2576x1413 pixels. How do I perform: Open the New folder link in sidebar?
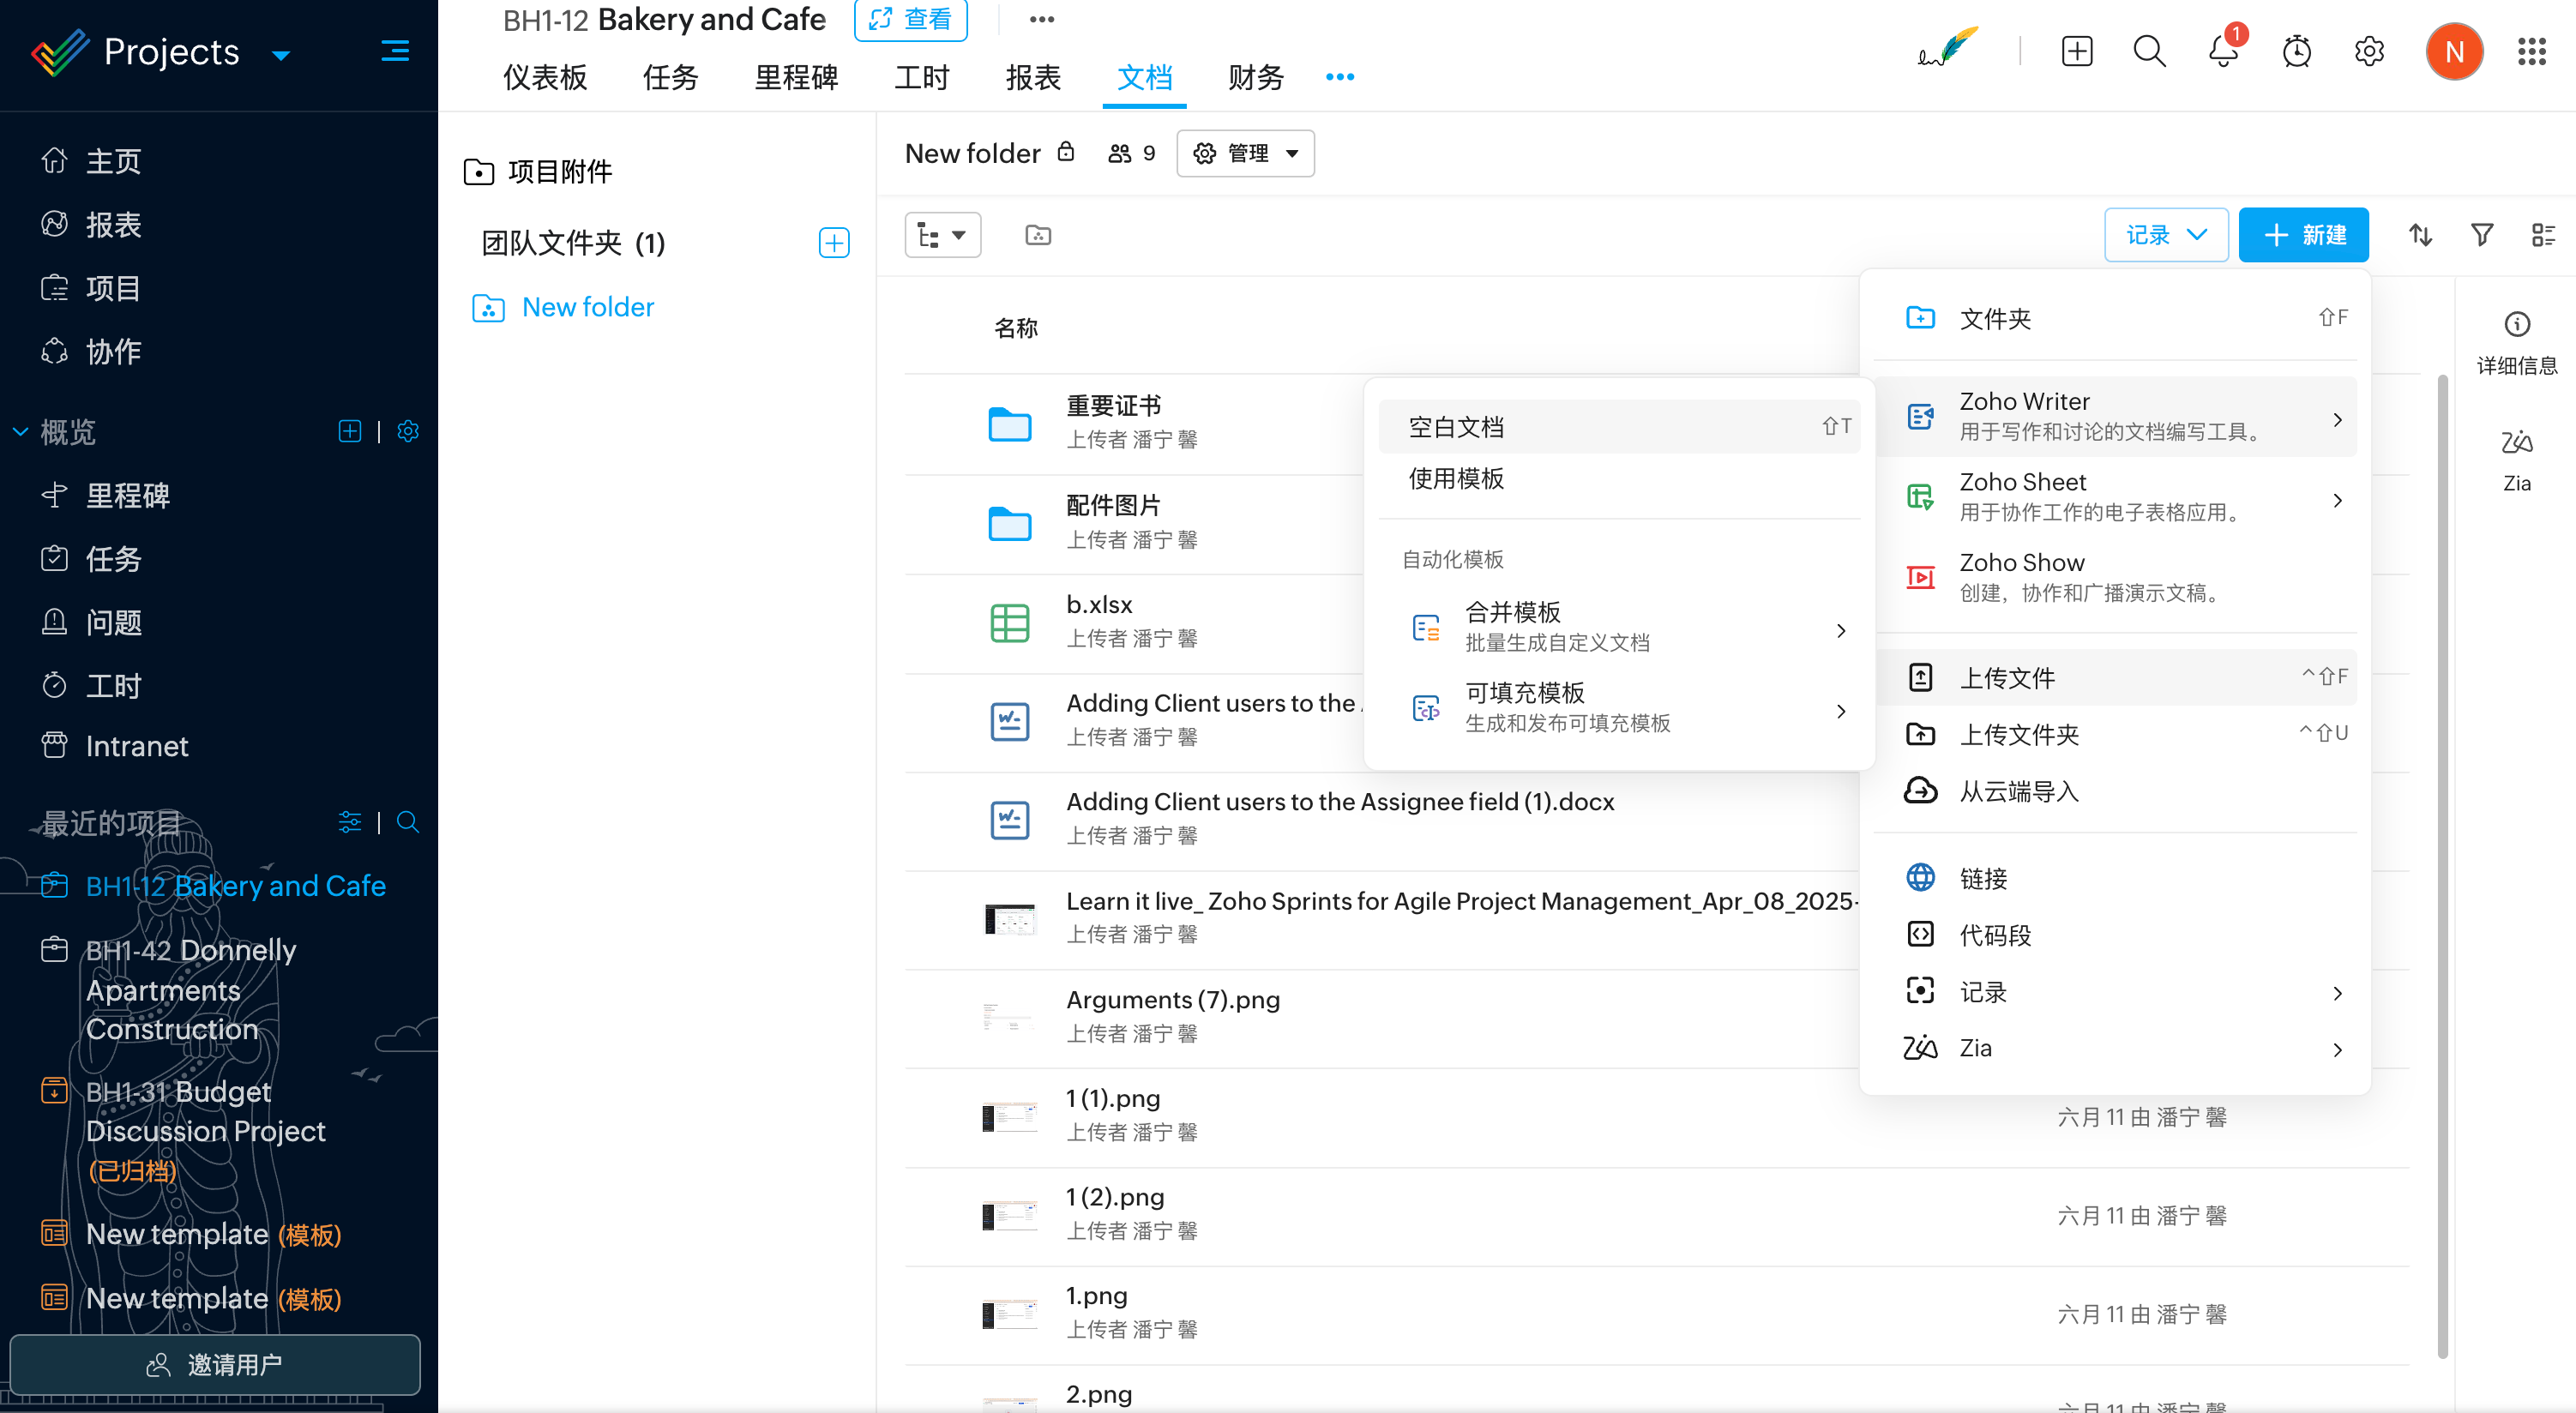point(587,307)
